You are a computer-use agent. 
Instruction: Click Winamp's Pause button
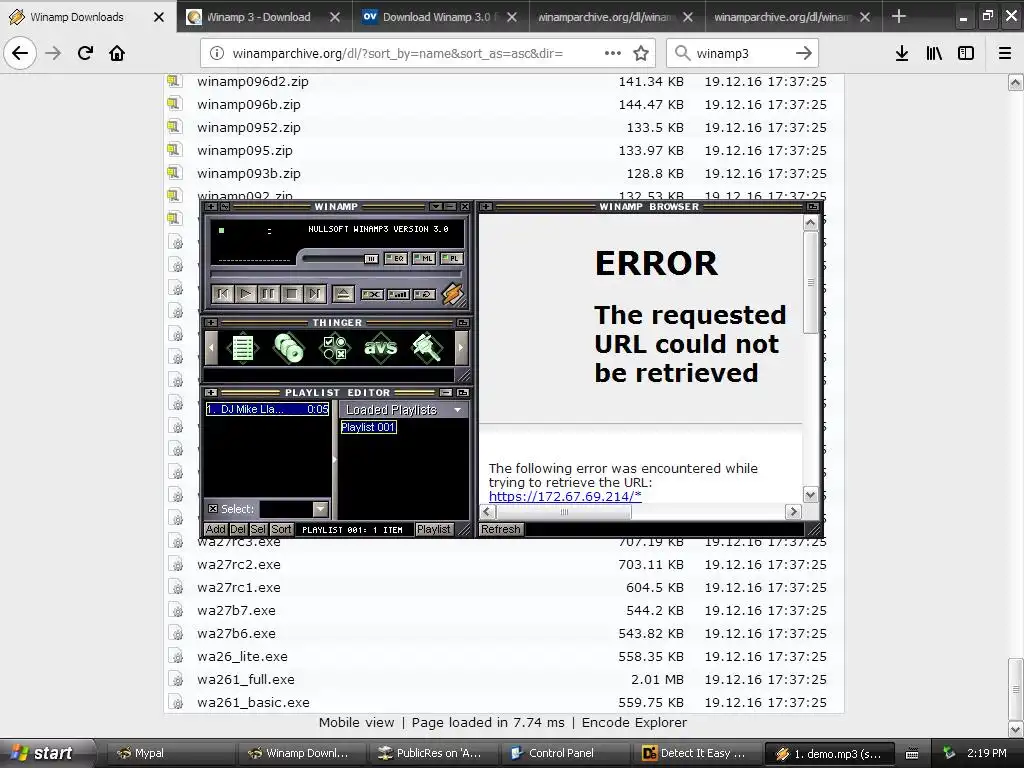click(268, 294)
